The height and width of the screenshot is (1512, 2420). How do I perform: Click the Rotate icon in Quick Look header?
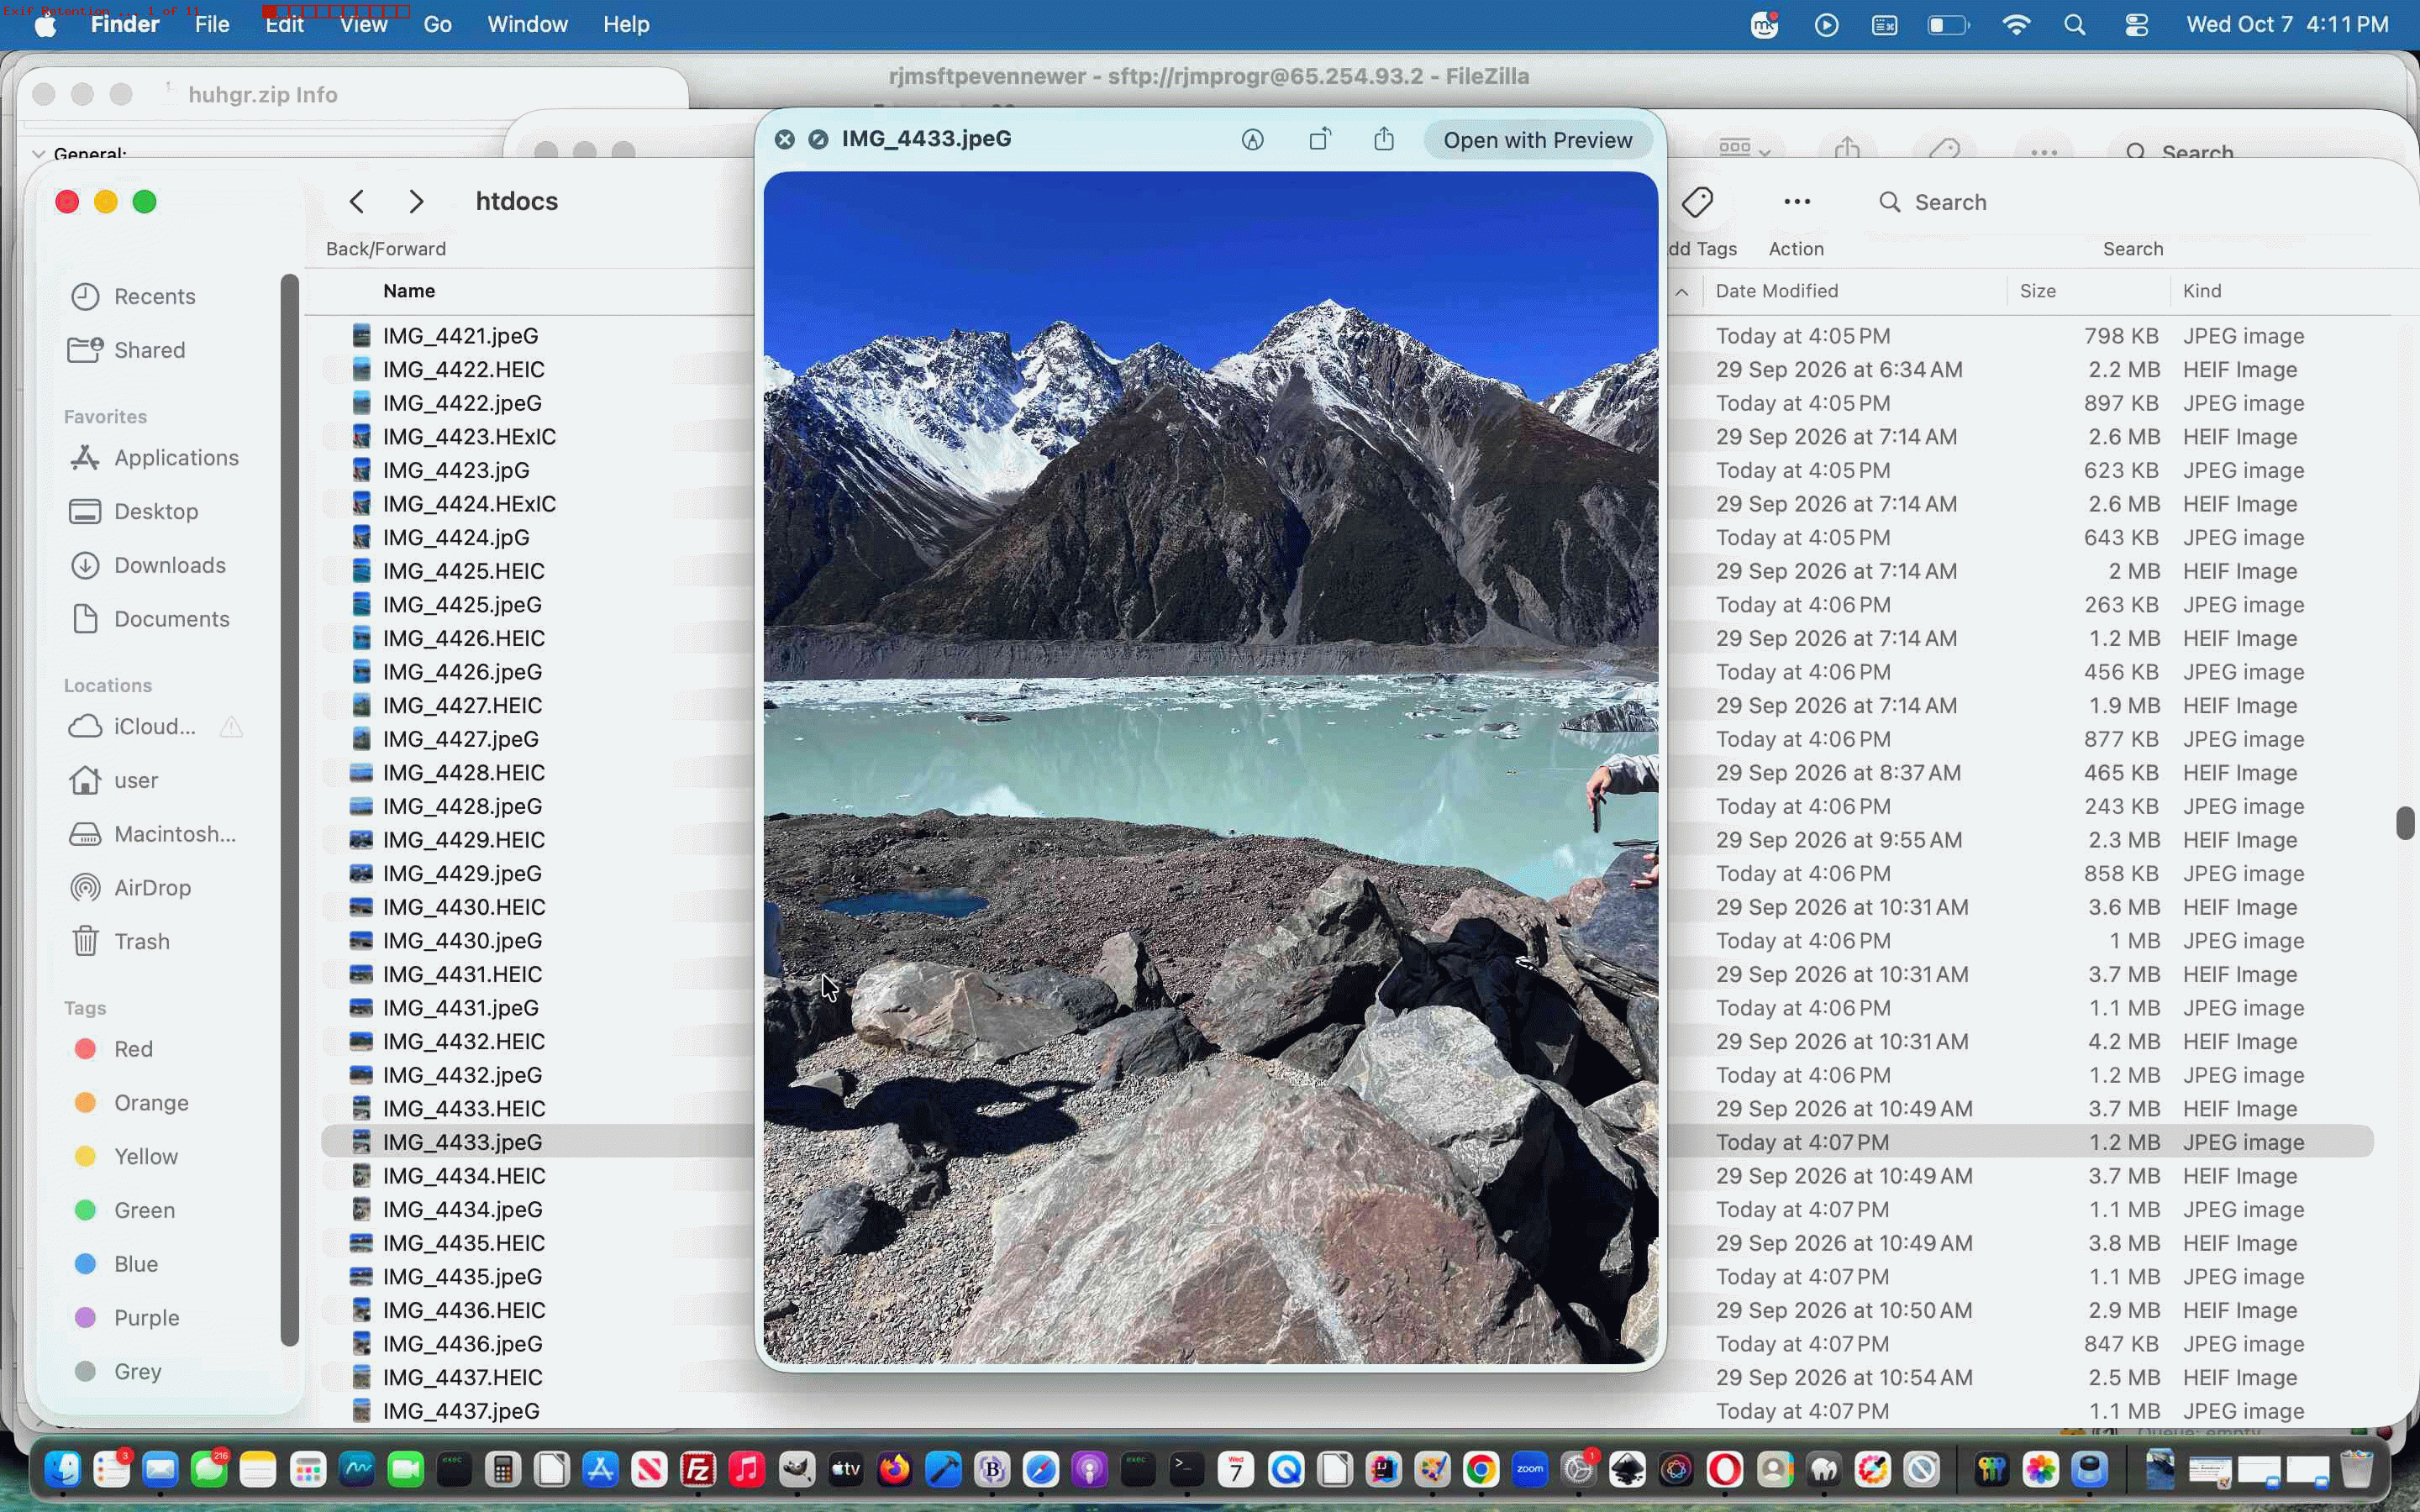(x=1320, y=139)
